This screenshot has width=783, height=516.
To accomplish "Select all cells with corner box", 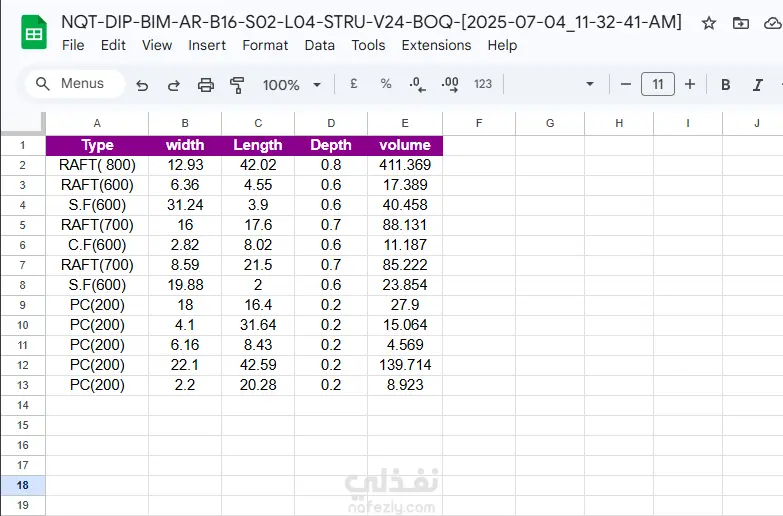I will tap(23, 123).
